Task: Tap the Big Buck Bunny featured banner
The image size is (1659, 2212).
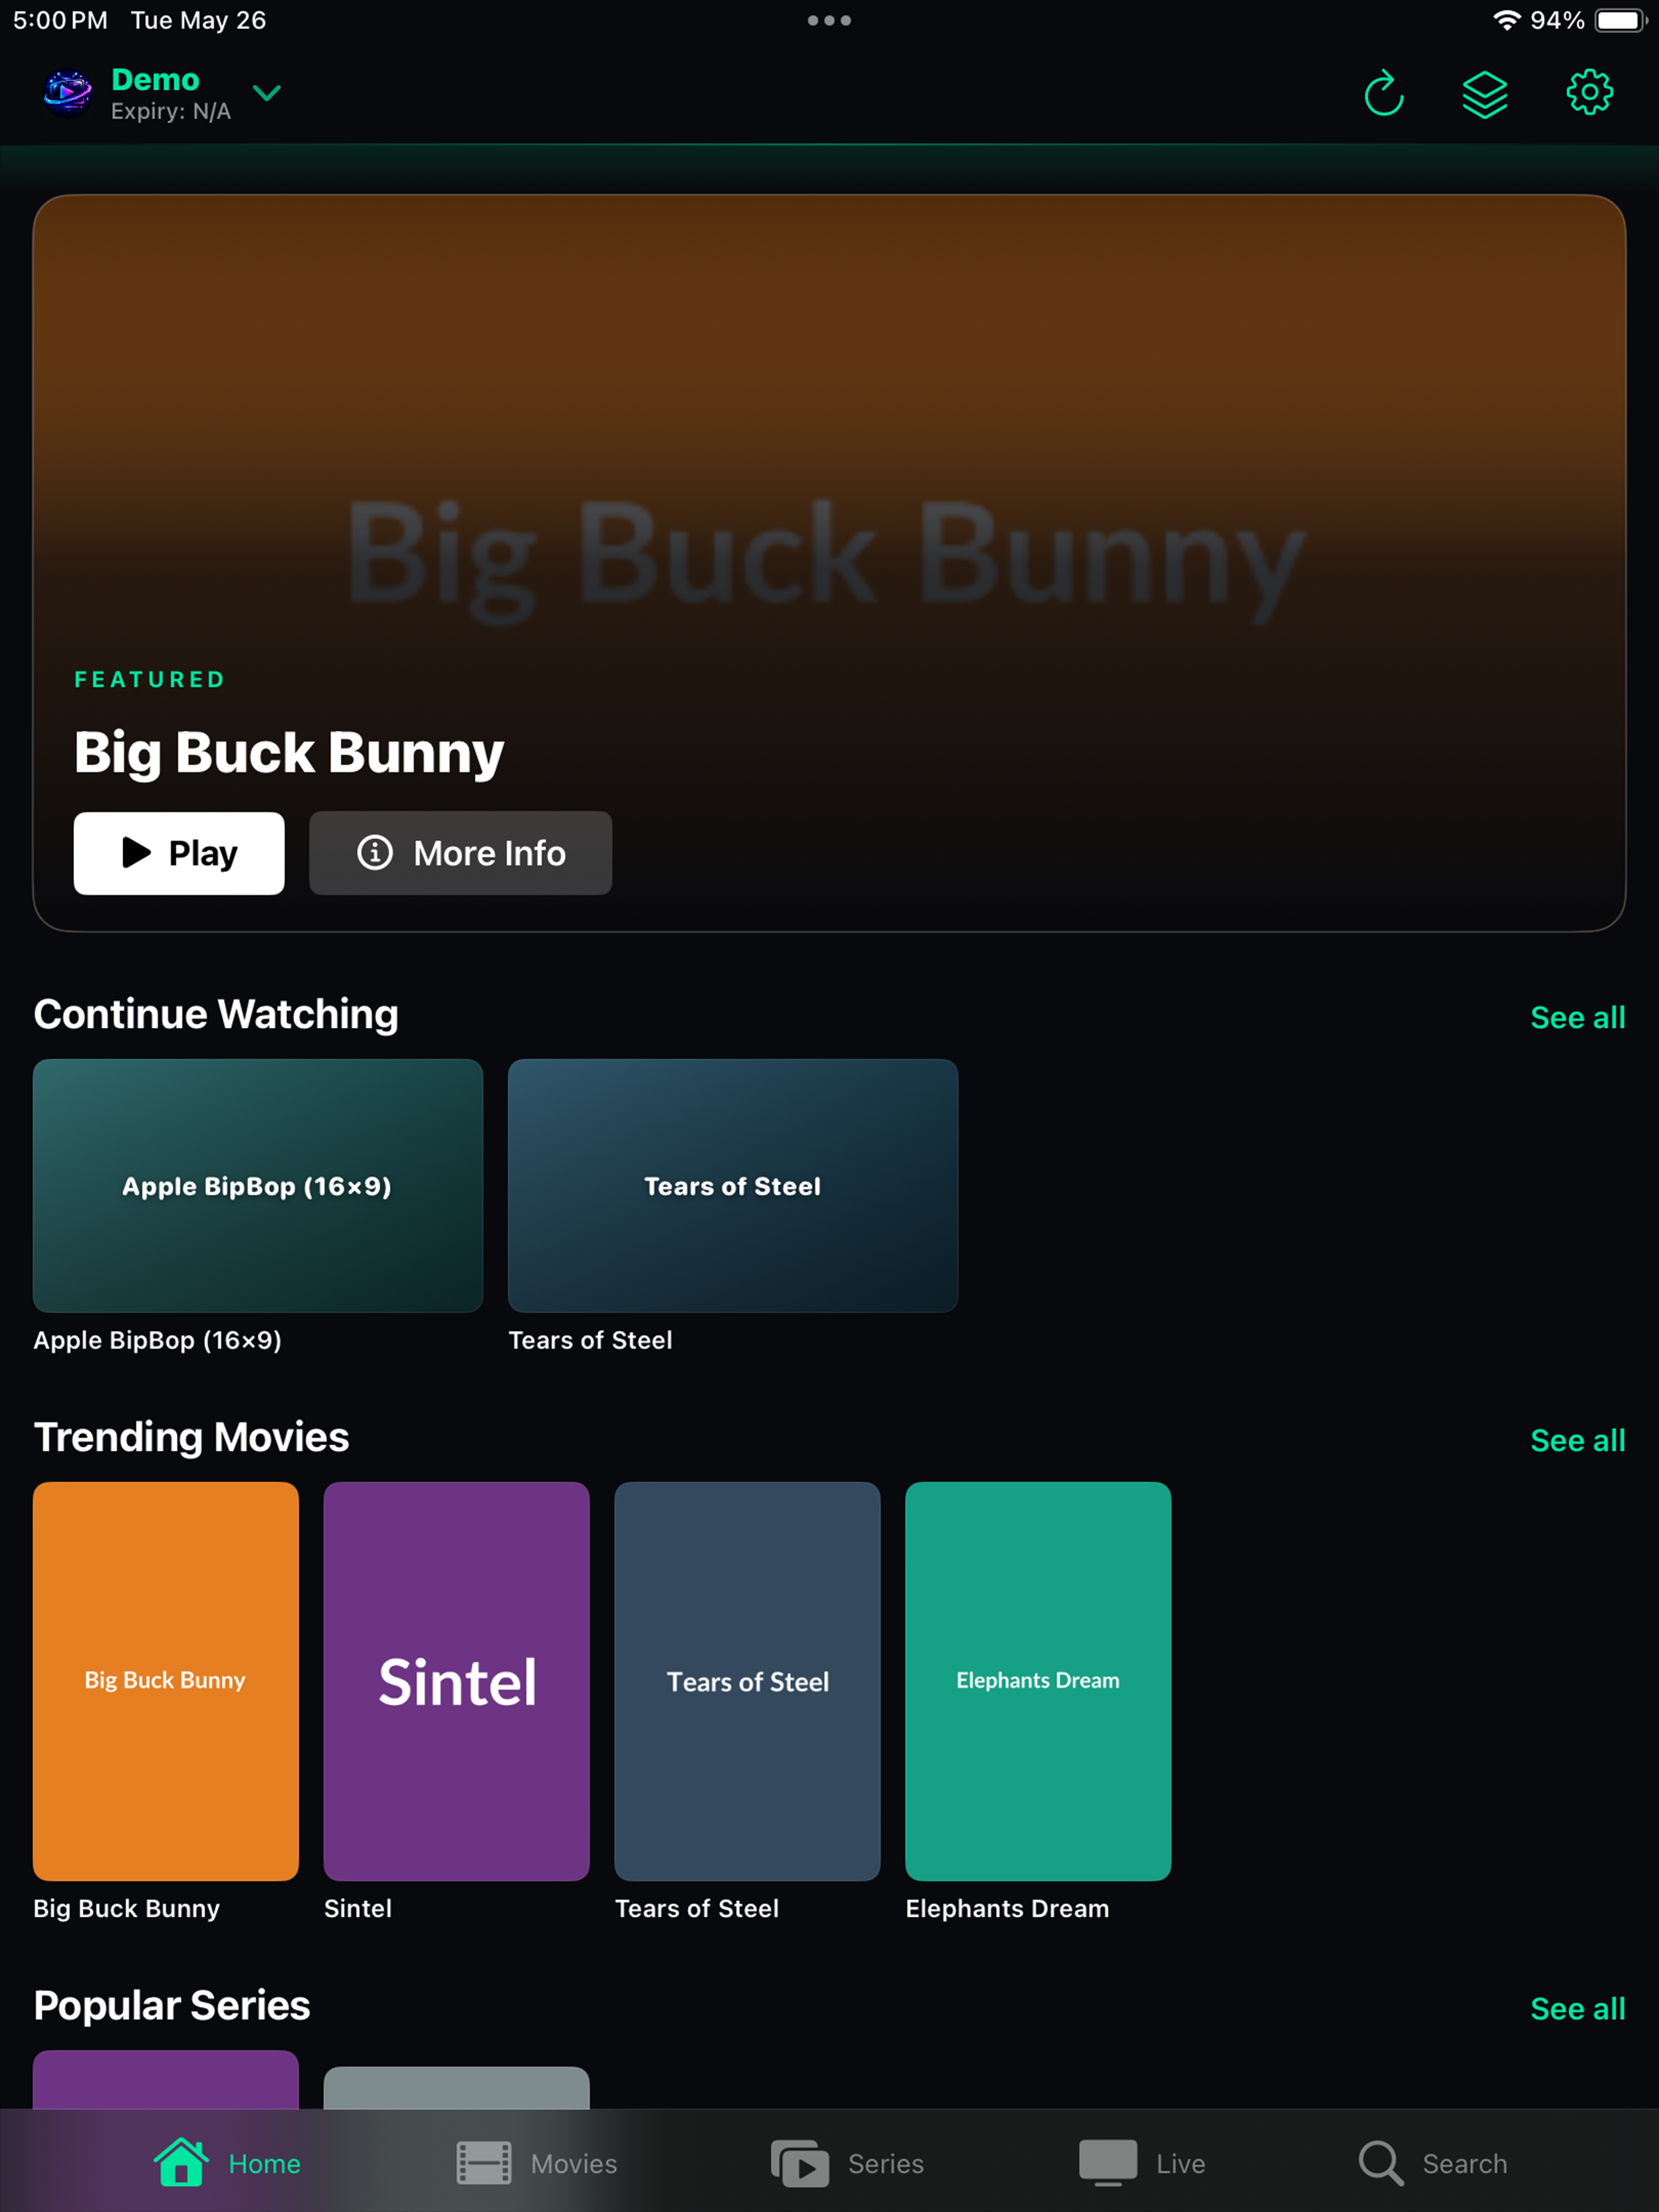Action: point(829,563)
